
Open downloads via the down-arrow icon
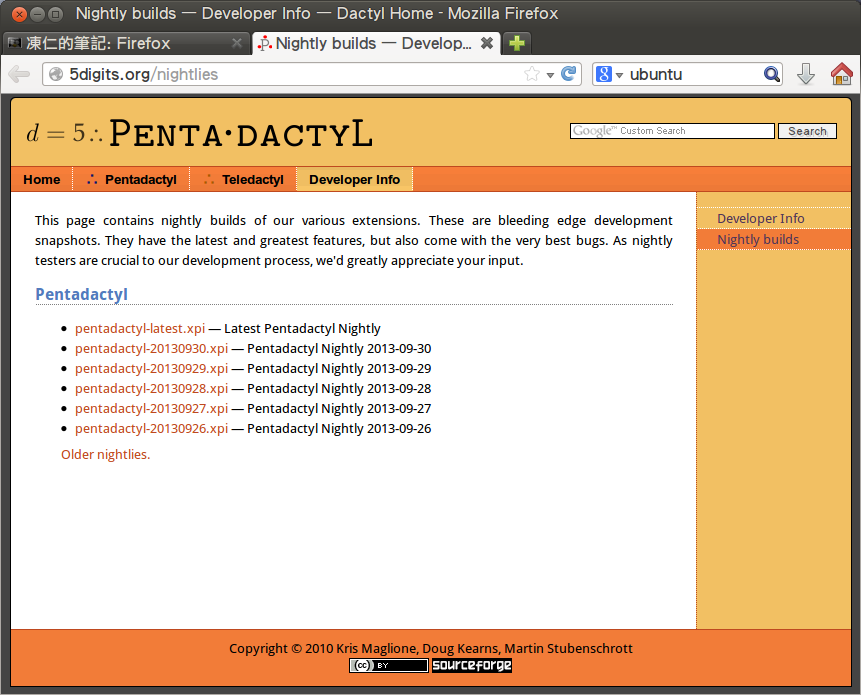[806, 73]
